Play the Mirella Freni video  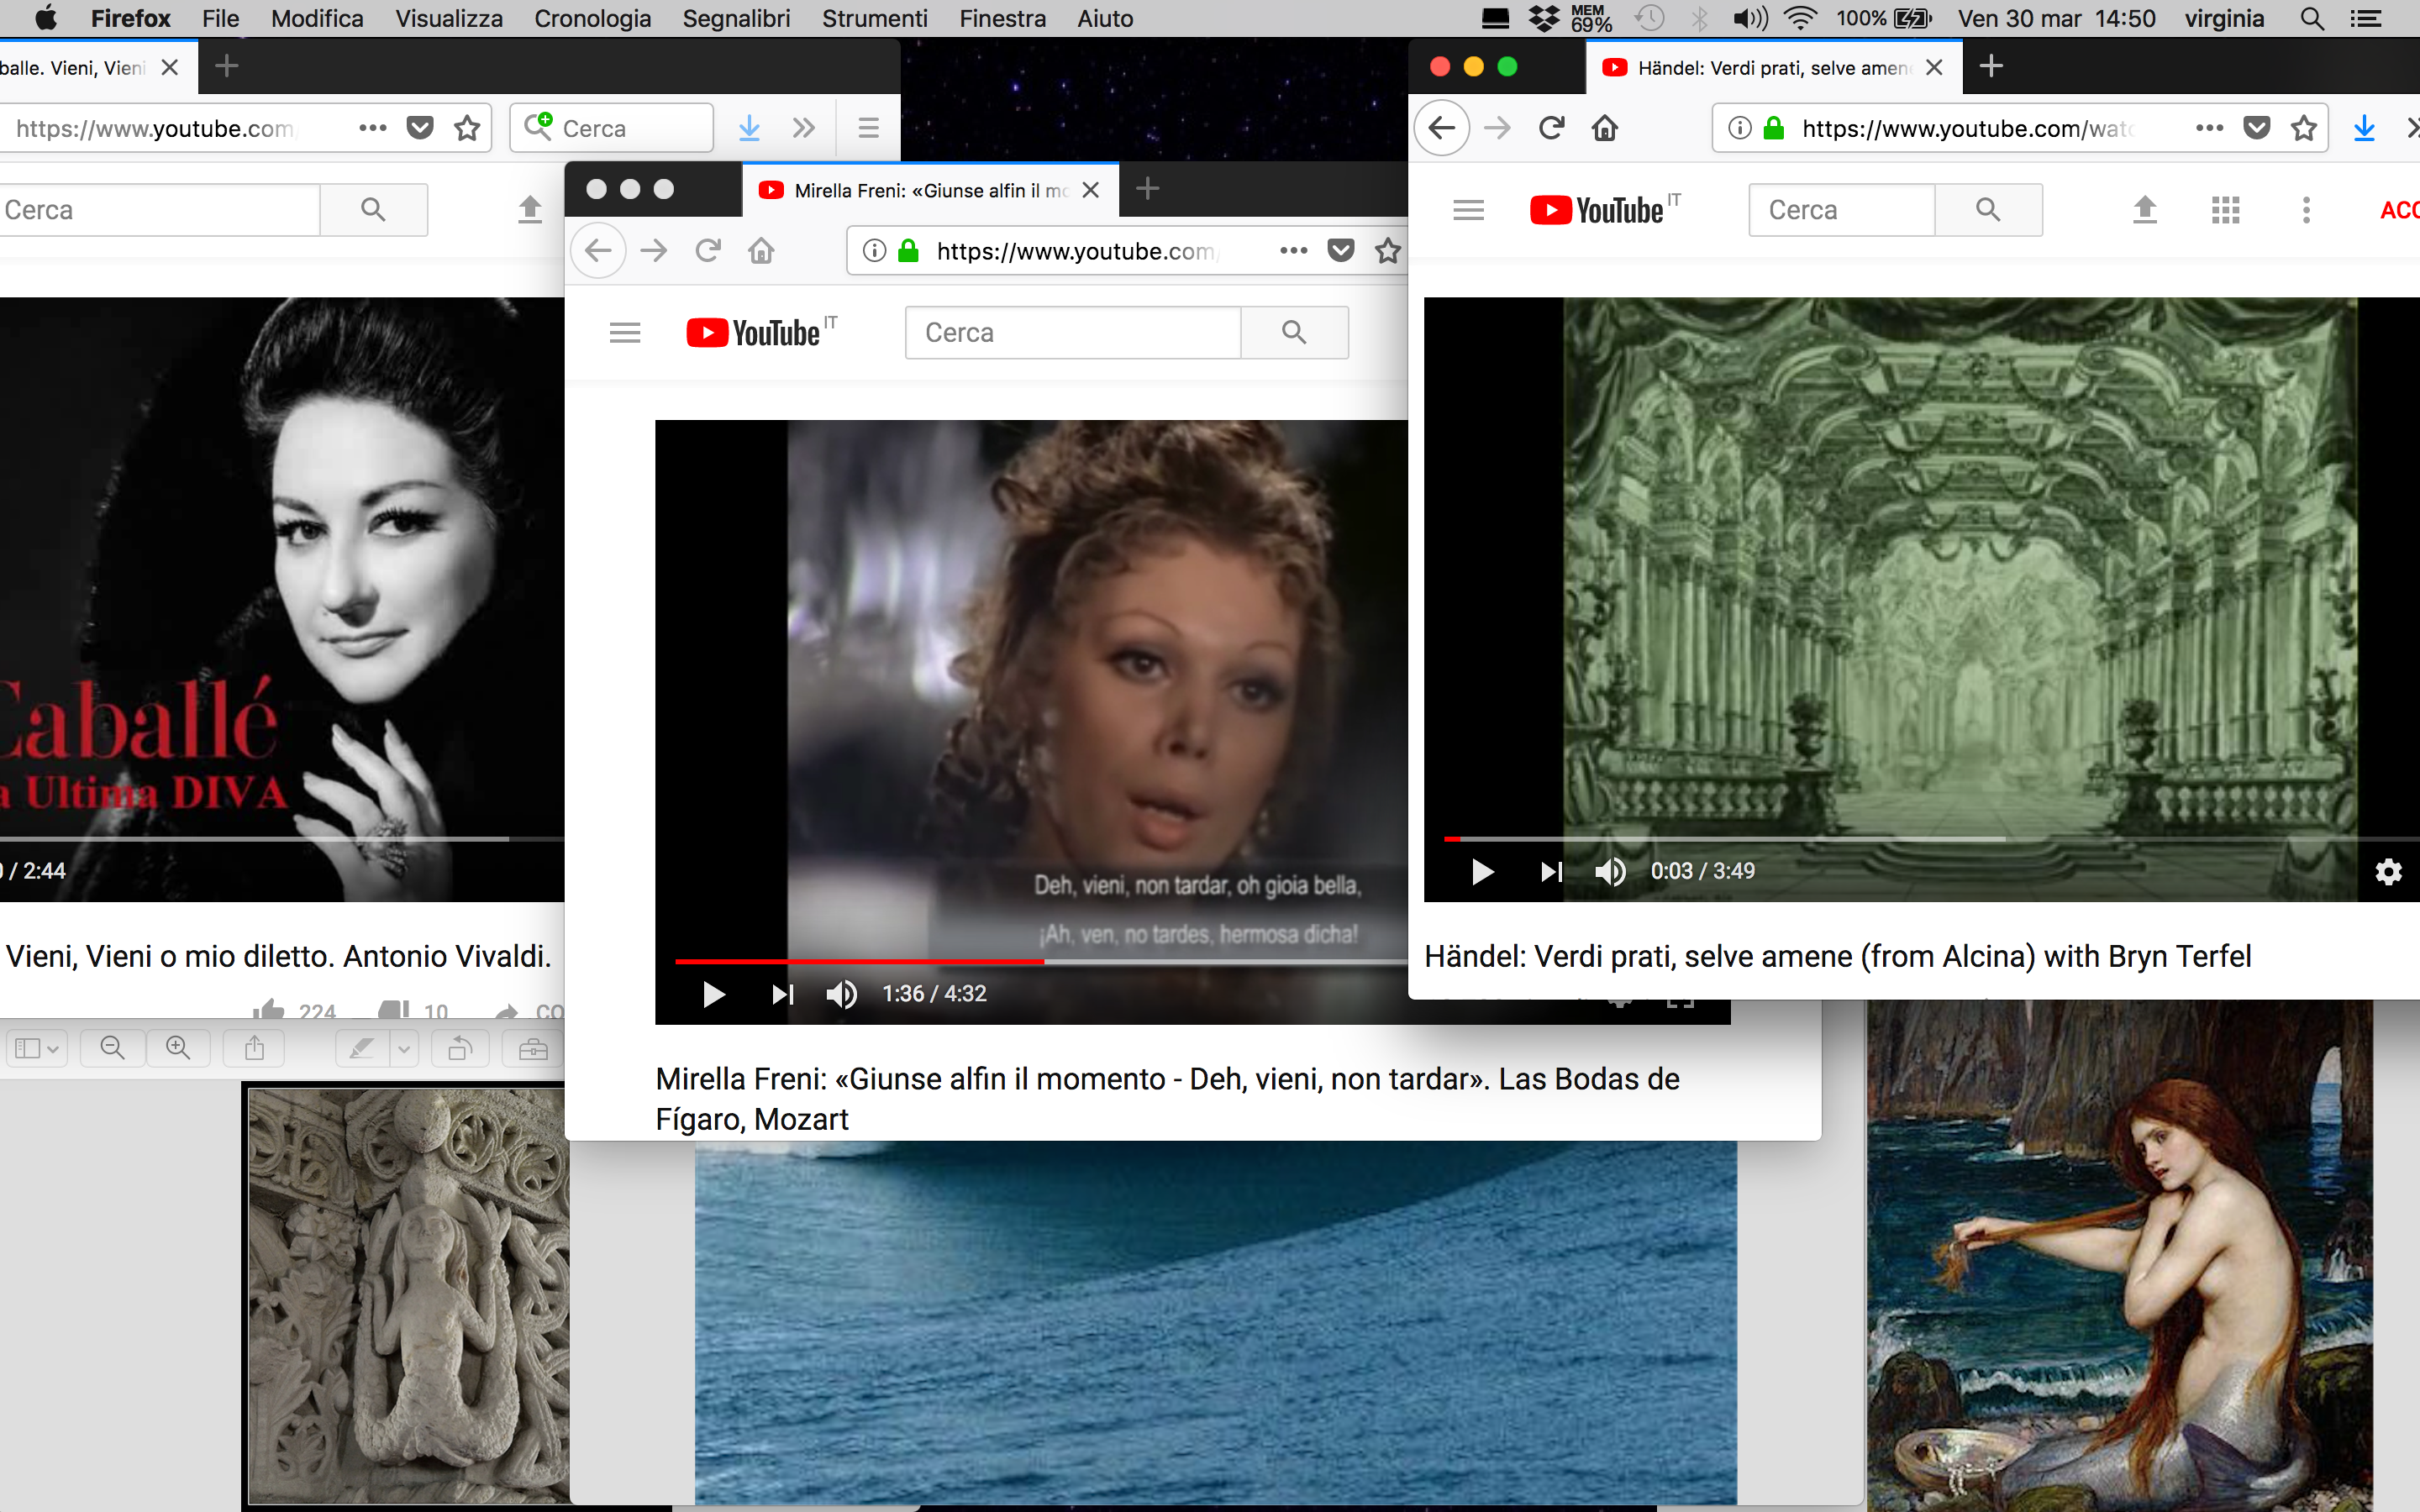click(x=714, y=994)
